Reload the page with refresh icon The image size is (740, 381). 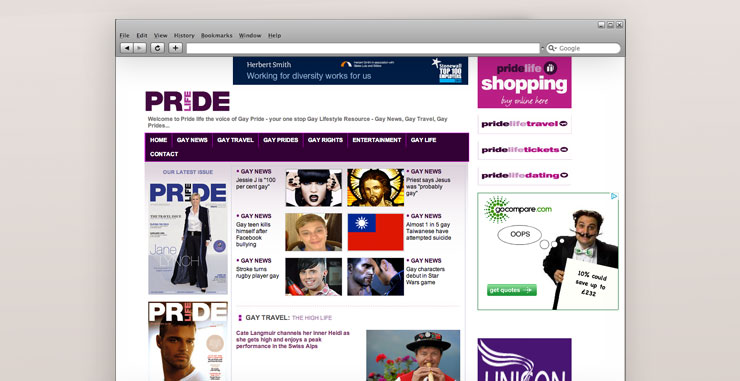[x=158, y=48]
